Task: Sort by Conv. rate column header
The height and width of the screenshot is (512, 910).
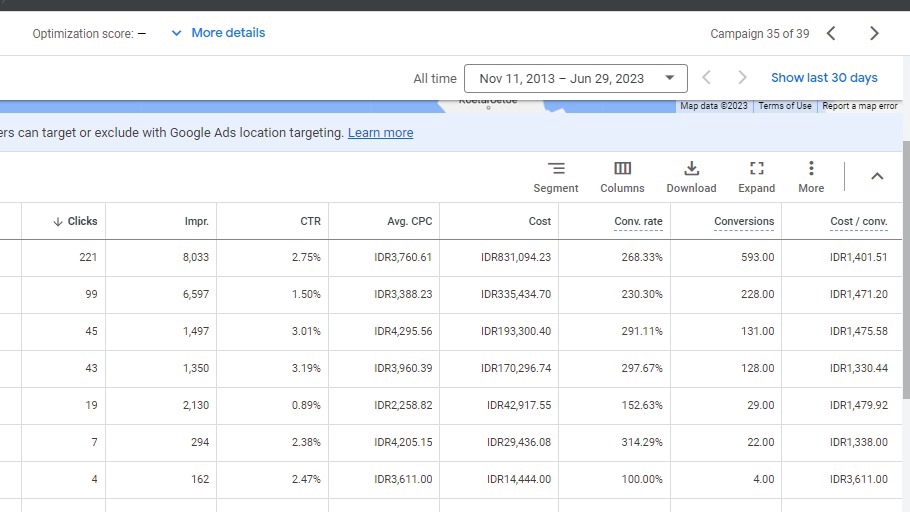Action: pyautogui.click(x=638, y=221)
